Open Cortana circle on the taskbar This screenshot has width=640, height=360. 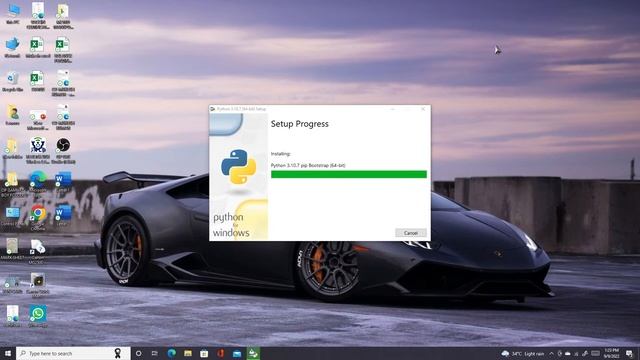pyautogui.click(x=138, y=353)
